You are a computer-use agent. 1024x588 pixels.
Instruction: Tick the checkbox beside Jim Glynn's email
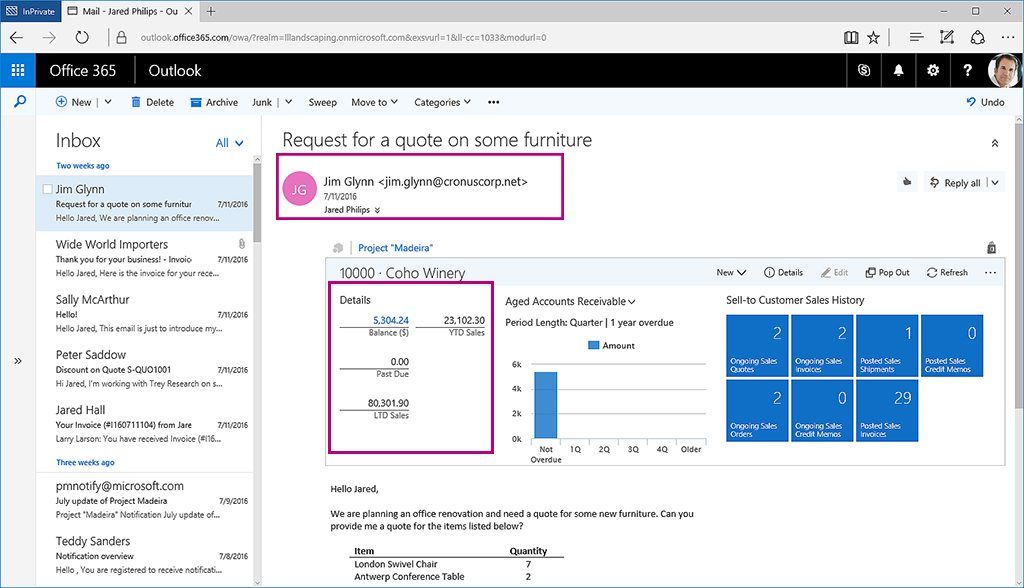tap(47, 189)
